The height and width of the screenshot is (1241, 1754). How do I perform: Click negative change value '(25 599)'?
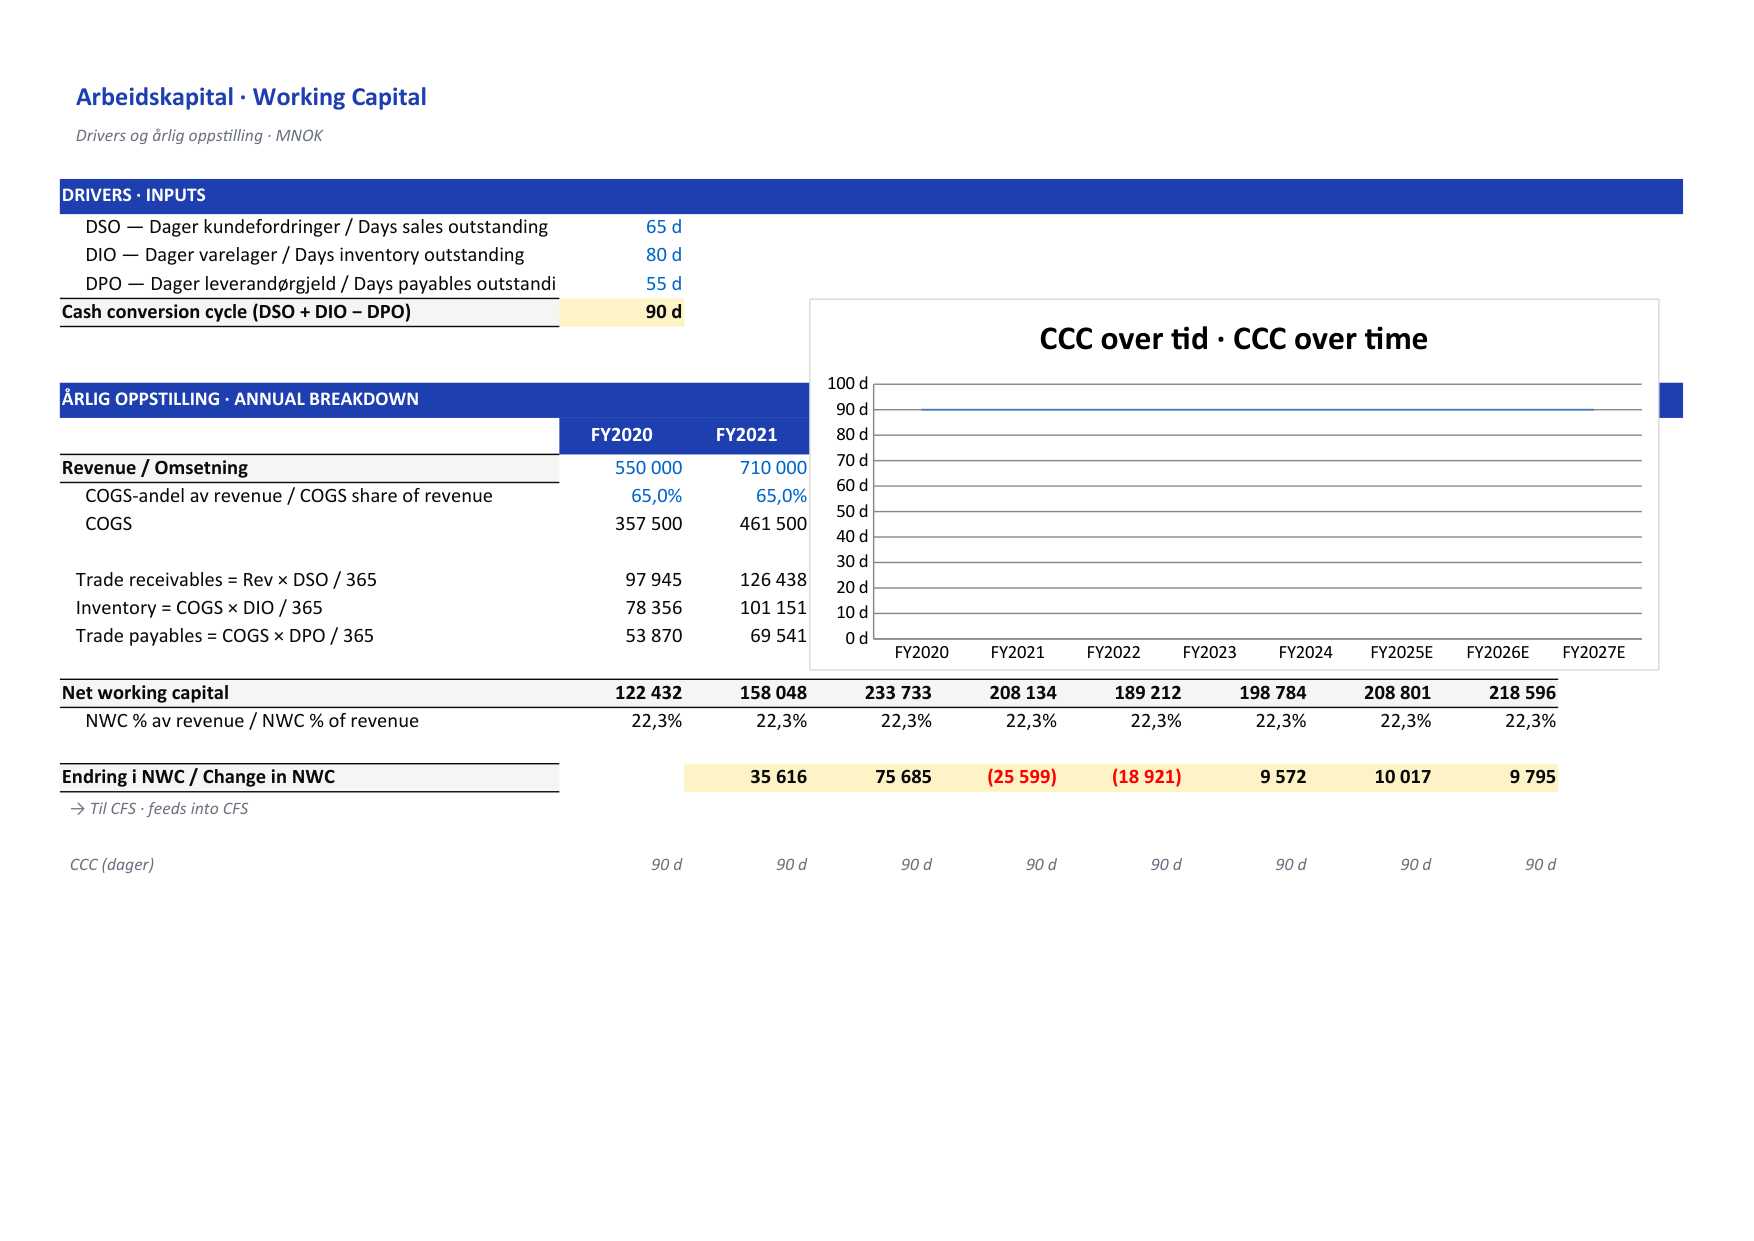[1022, 777]
